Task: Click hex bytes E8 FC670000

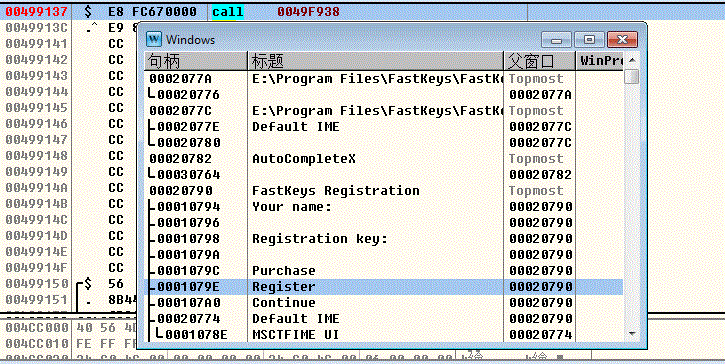Action: pos(153,12)
